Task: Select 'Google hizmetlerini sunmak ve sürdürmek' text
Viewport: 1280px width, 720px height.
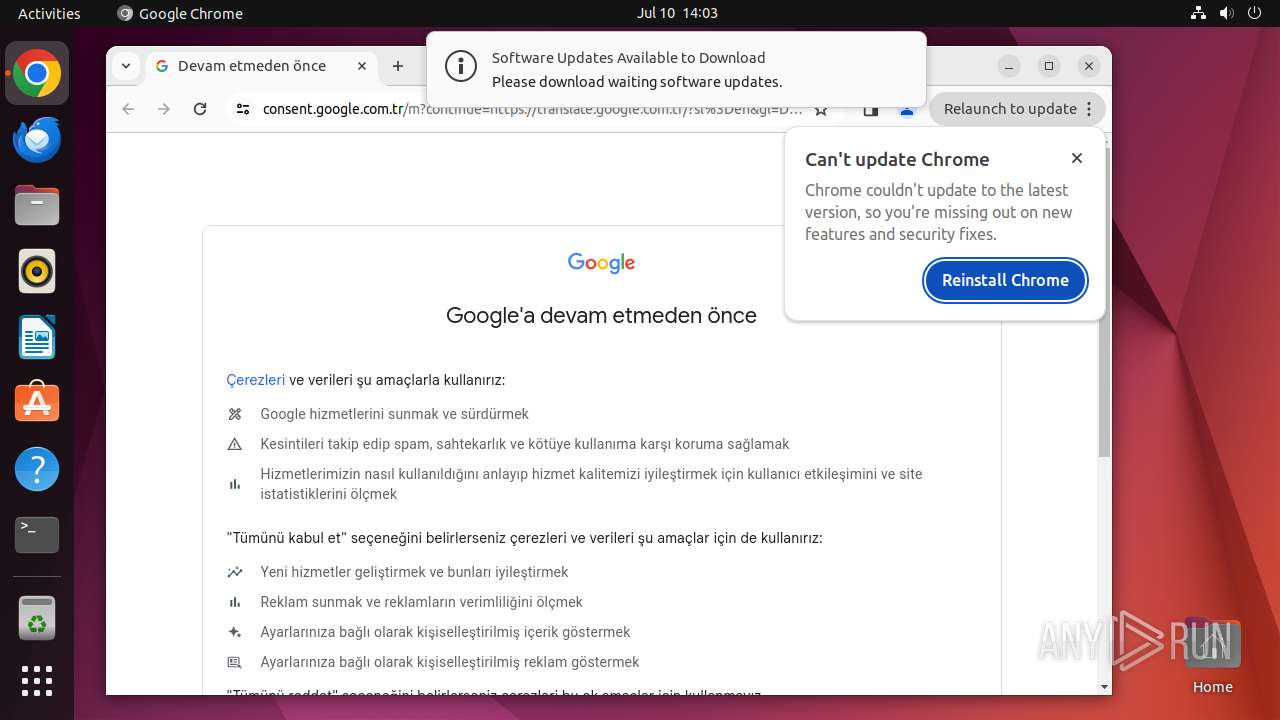Action: 394,414
